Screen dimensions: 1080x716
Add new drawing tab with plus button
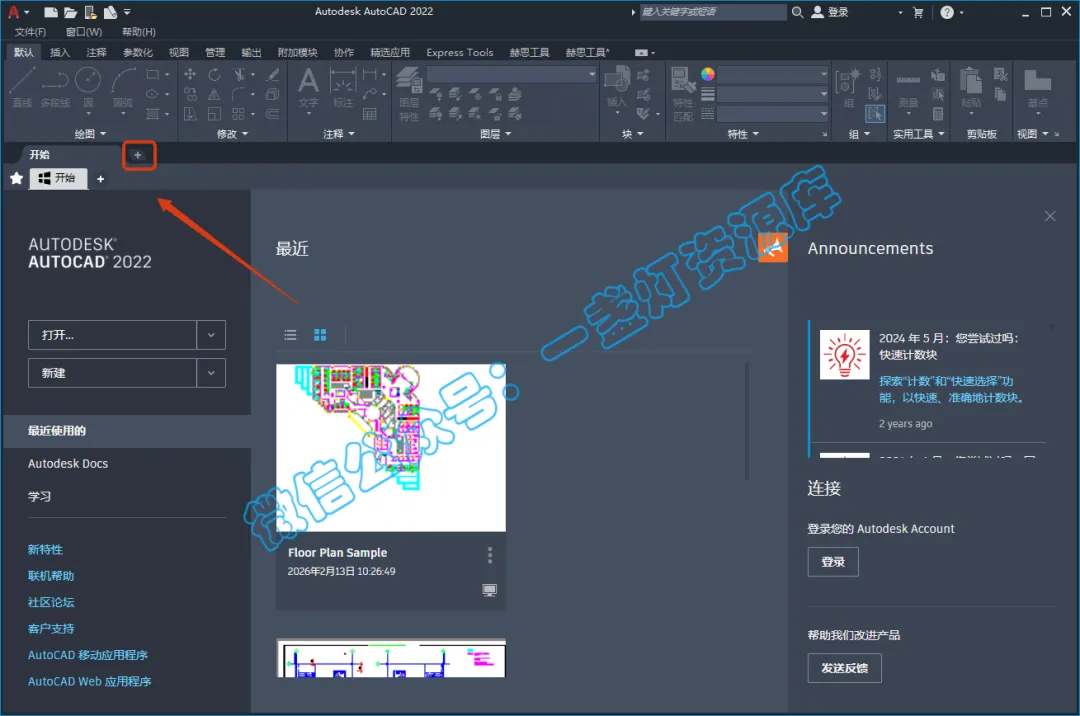(138, 155)
